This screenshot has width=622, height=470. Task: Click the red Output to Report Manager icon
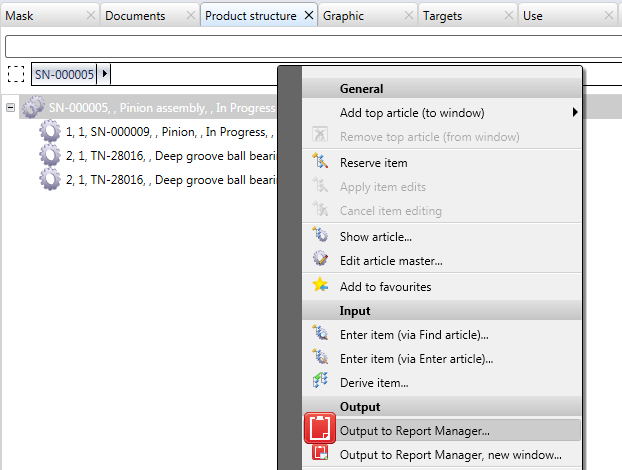coord(320,428)
